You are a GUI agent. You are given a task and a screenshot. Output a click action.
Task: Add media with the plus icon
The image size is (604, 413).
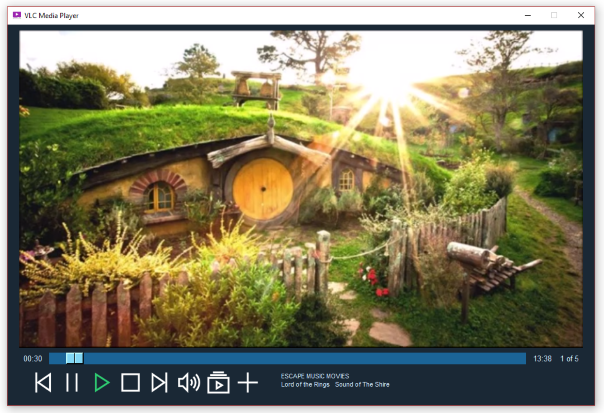click(248, 383)
